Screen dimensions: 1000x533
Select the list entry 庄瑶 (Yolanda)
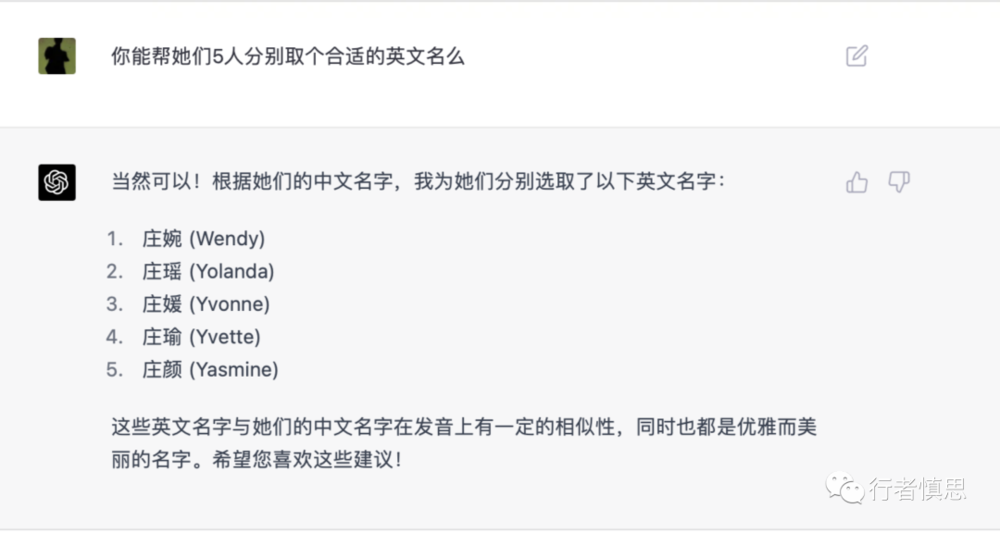pos(208,272)
